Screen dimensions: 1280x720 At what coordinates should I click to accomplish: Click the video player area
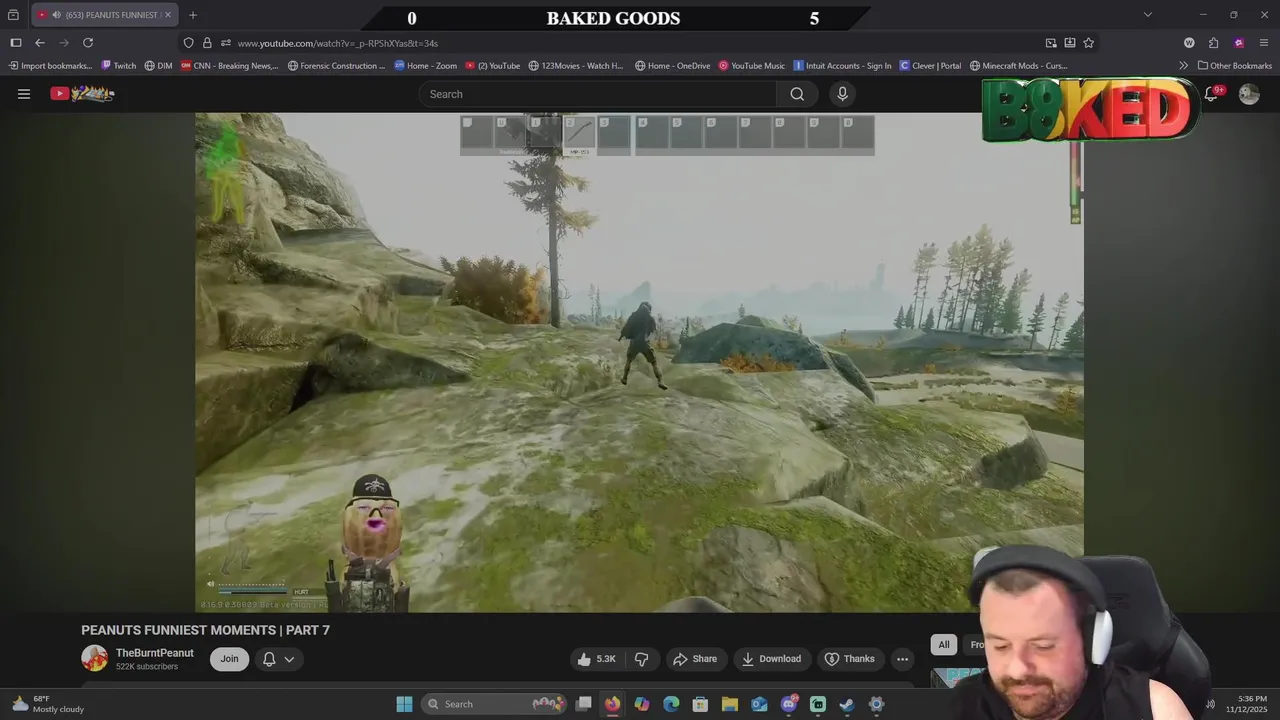[639, 362]
